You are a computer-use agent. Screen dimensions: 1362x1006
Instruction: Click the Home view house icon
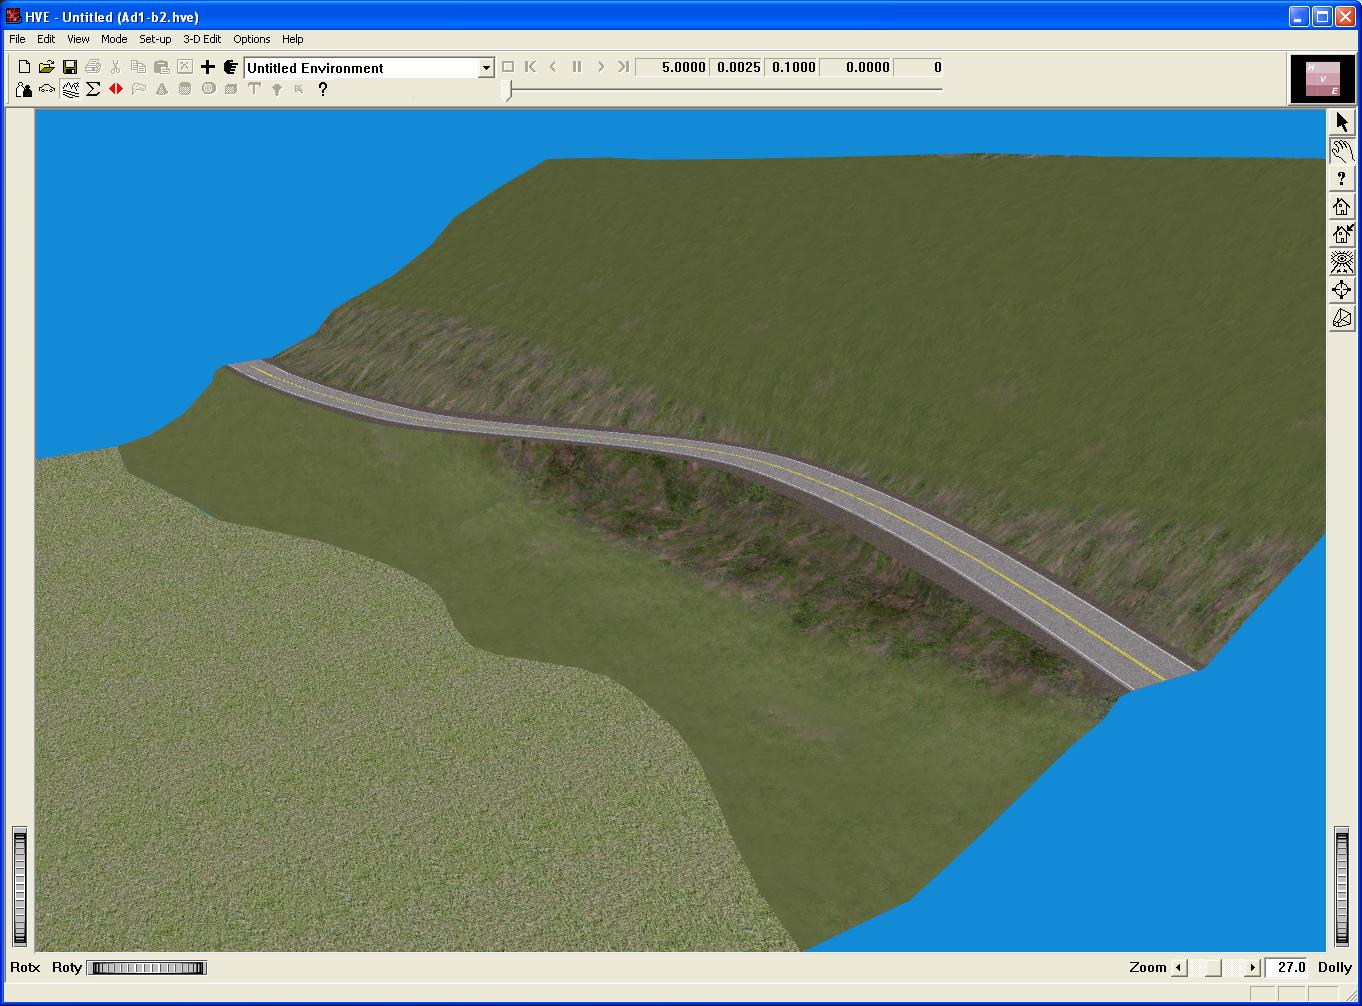coord(1342,207)
